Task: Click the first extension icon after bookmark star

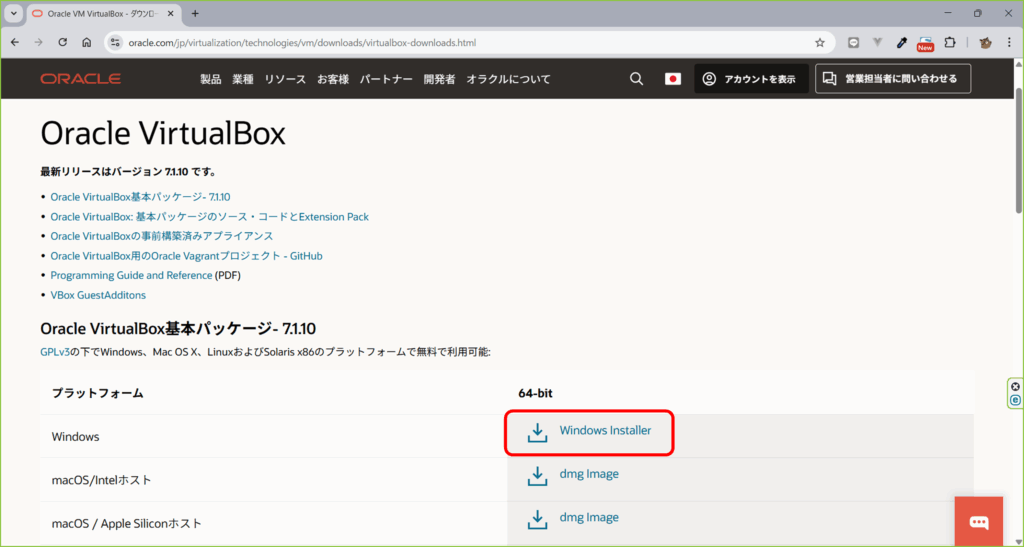Action: 854,42
